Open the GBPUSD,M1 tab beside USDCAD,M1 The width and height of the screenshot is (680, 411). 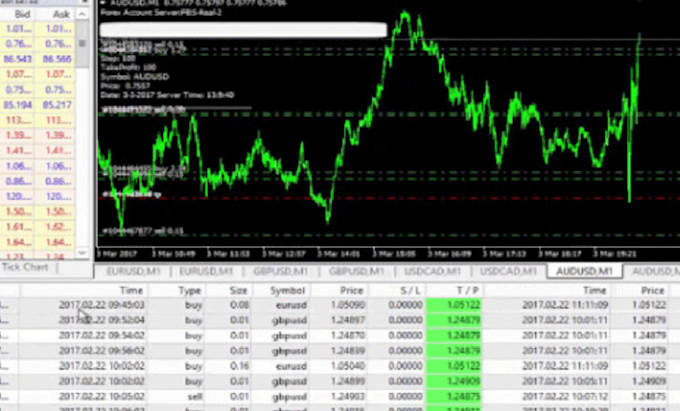tap(356, 271)
